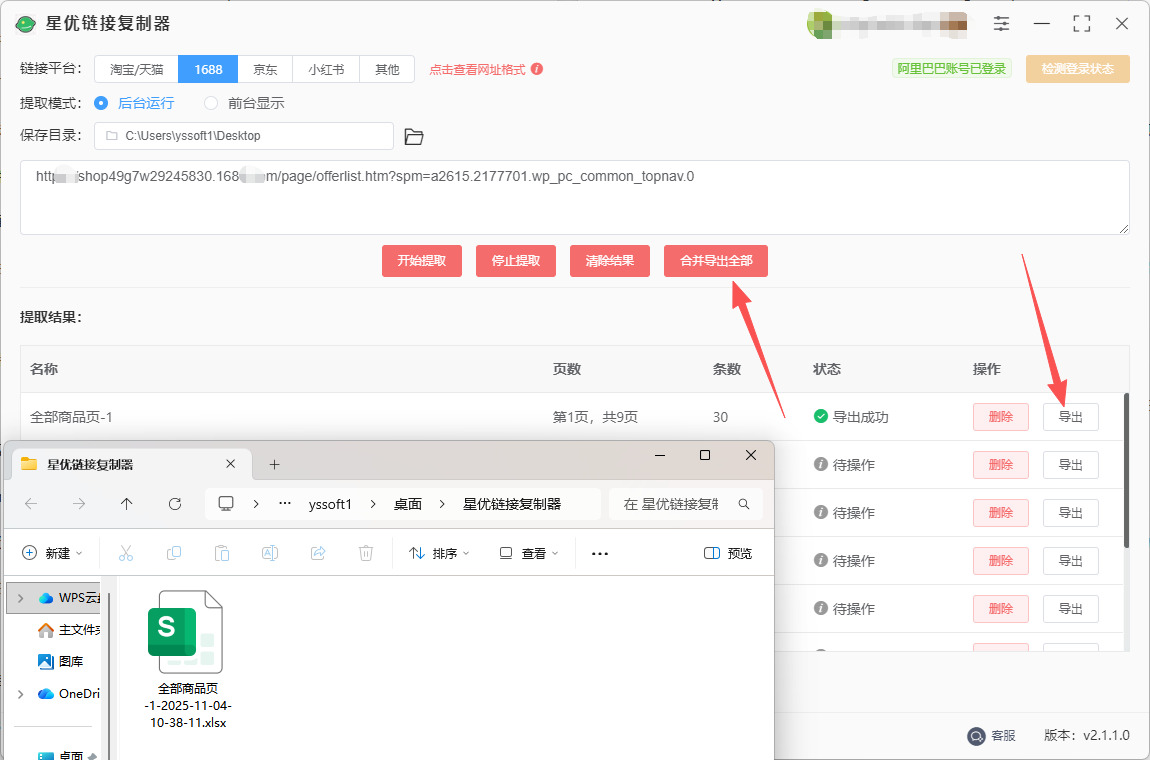Click 删除 for 全部商品页-1 row

[1000, 417]
